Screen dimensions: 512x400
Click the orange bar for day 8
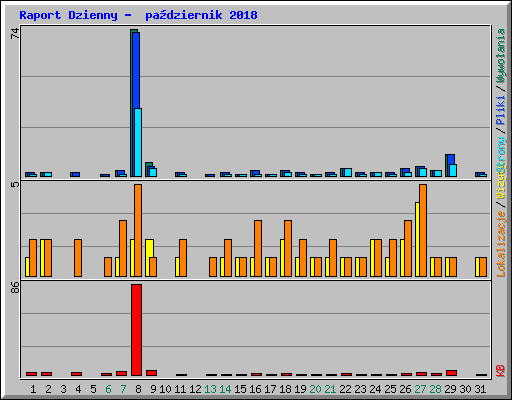pyautogui.click(x=138, y=230)
